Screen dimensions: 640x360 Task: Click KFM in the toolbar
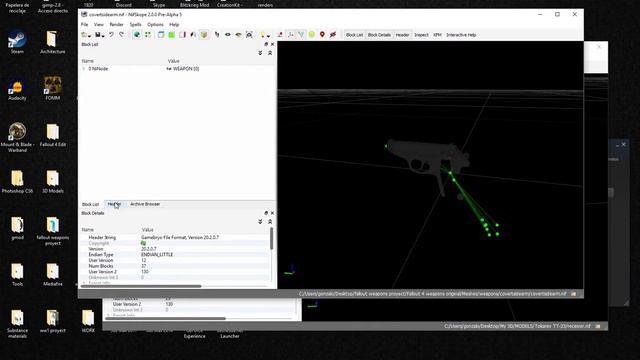(437, 35)
